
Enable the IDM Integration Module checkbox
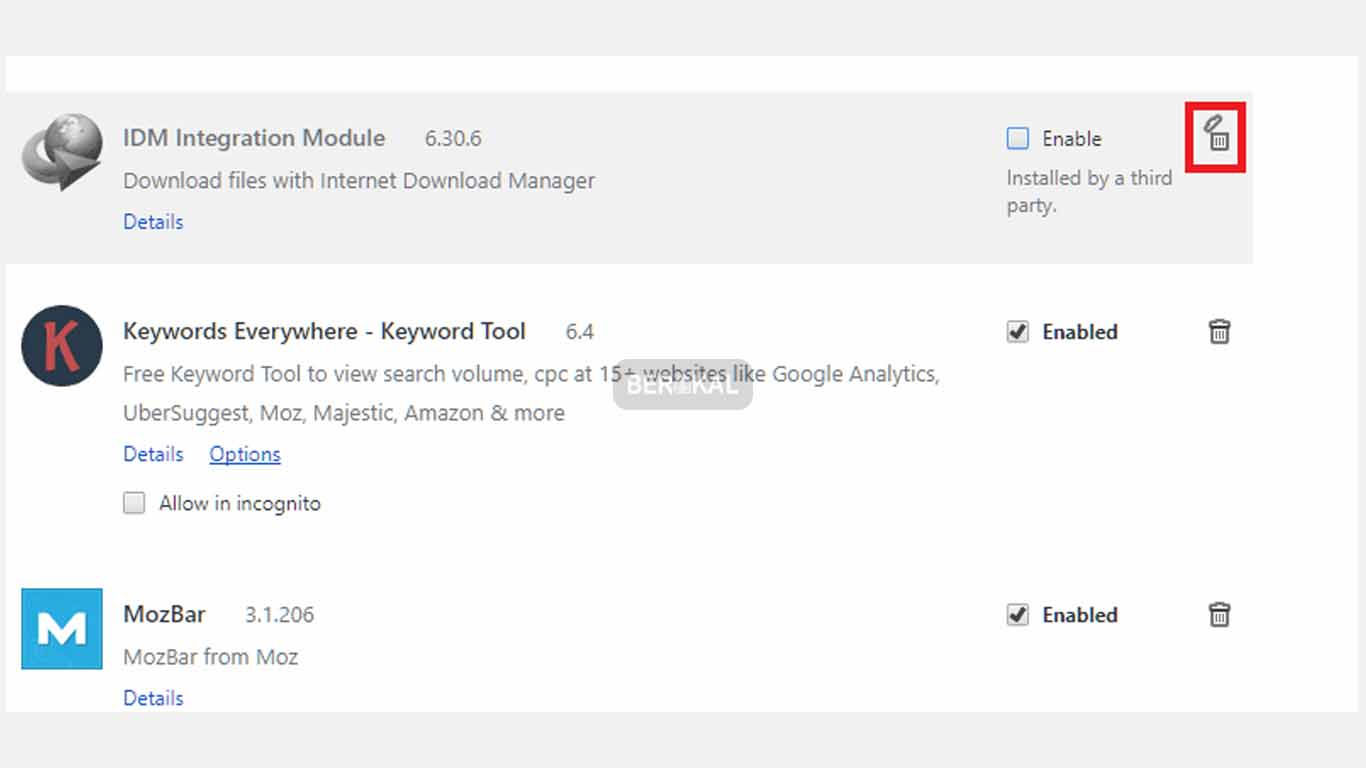click(x=1018, y=139)
